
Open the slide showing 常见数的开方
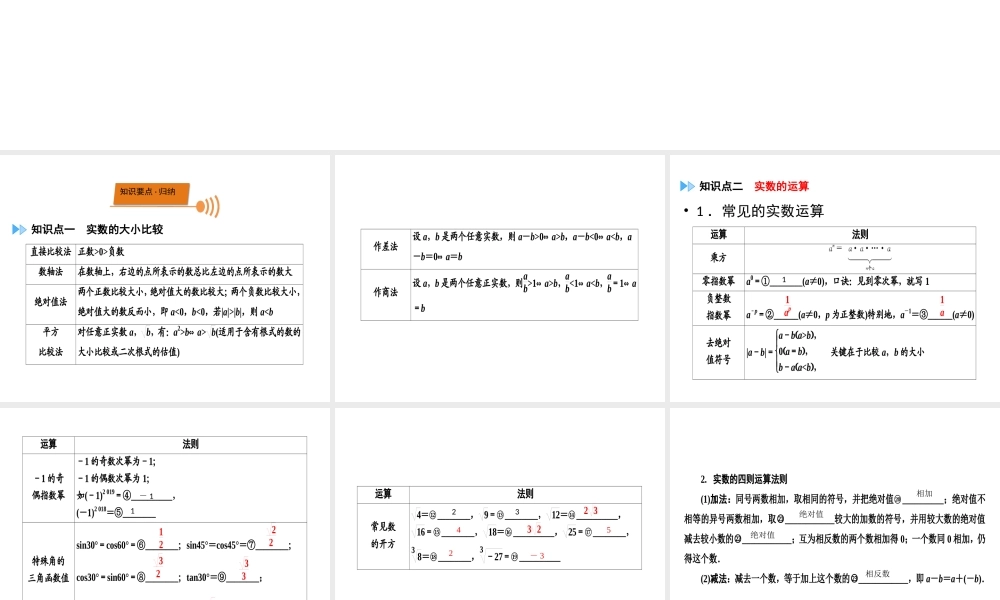pos(499,504)
